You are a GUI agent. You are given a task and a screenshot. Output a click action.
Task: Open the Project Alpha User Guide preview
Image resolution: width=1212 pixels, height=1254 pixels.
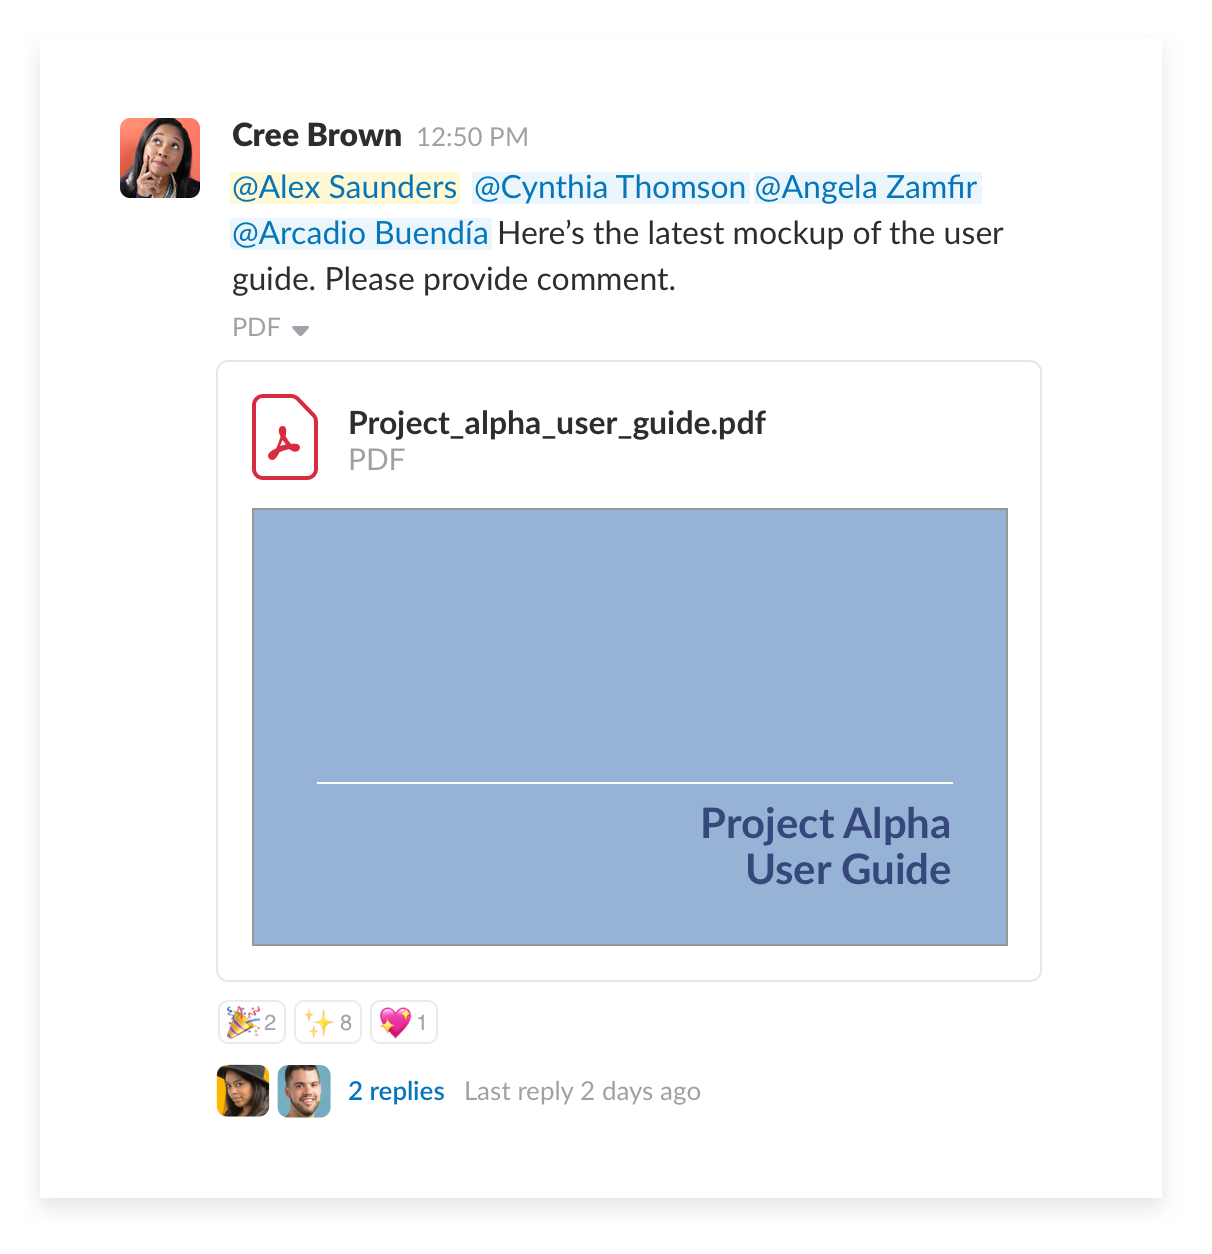click(x=630, y=727)
